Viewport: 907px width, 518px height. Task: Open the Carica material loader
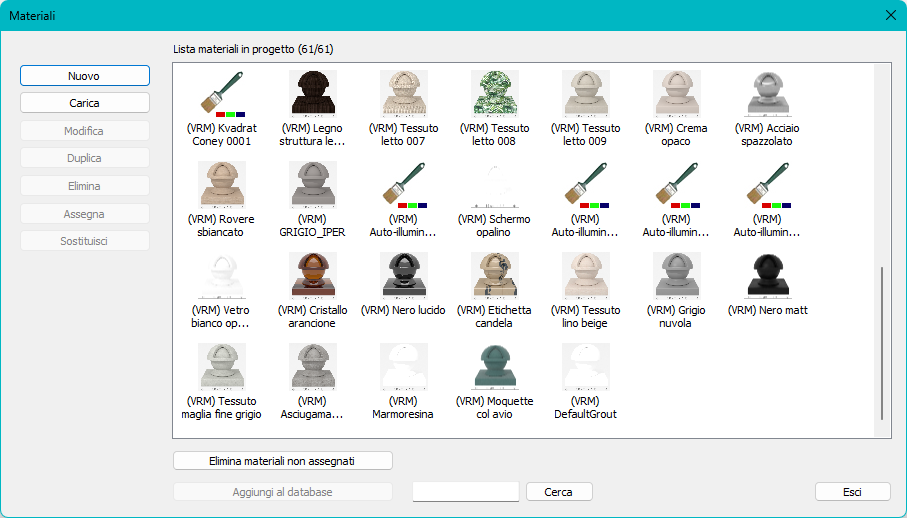point(85,103)
